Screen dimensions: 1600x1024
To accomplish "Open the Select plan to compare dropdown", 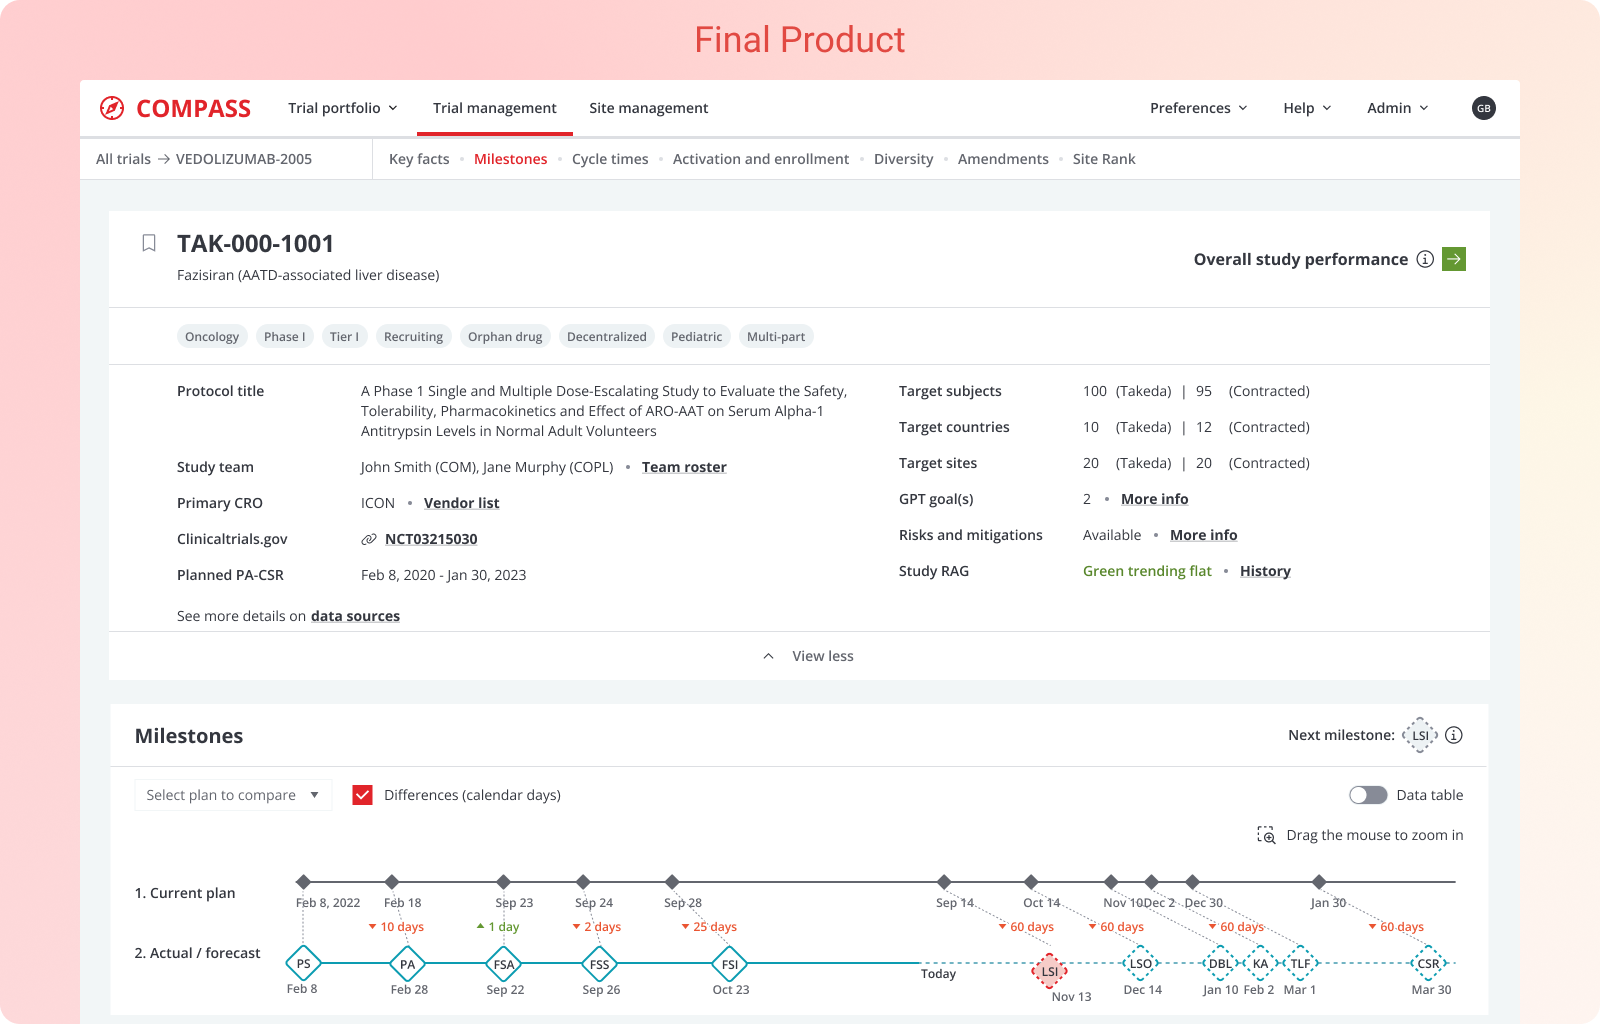I will 233,795.
